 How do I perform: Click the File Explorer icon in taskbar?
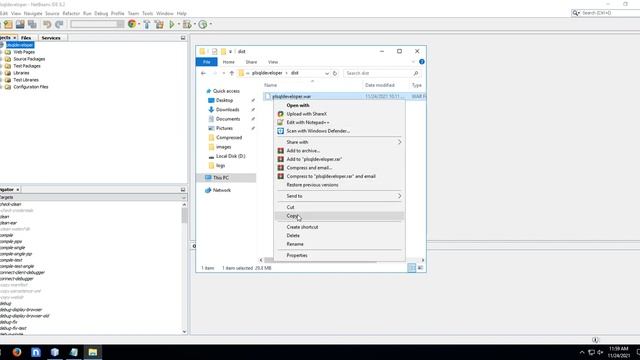tap(93, 352)
